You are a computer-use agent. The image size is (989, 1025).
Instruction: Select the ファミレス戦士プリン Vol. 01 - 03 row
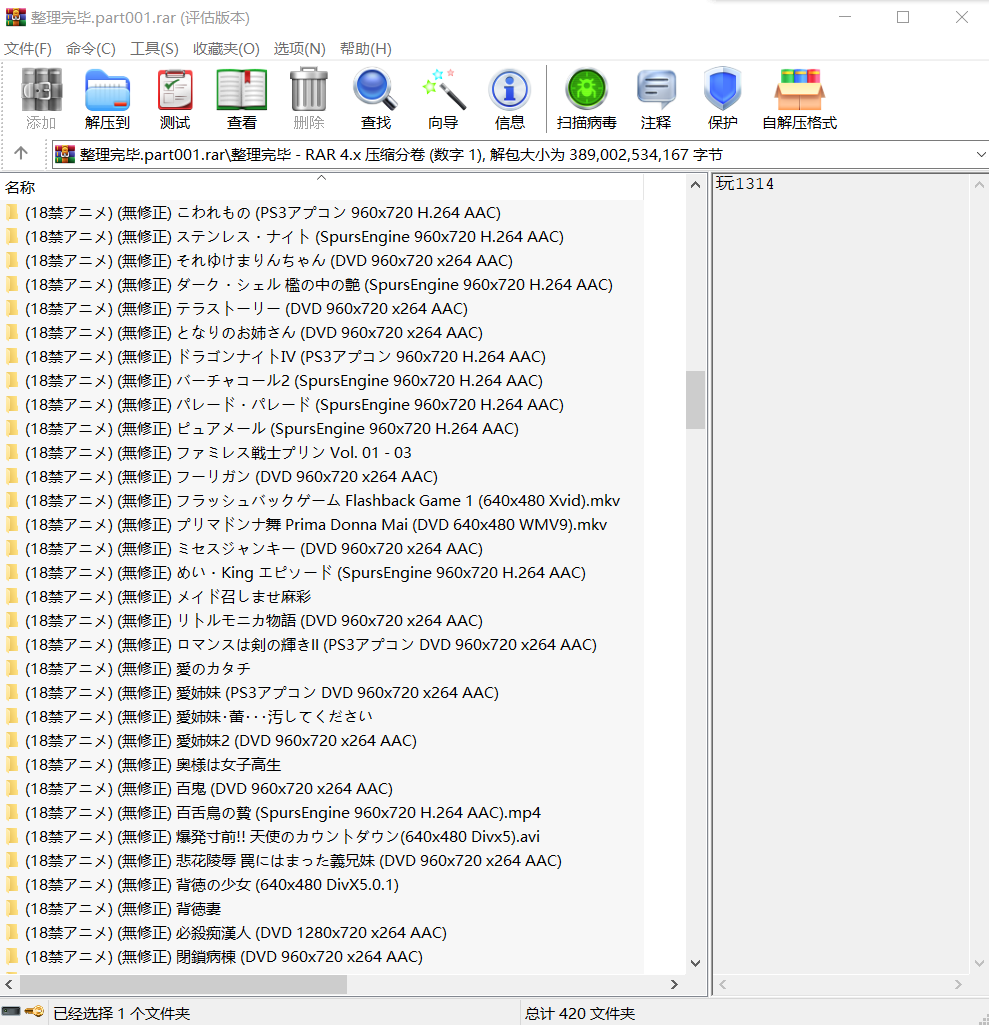[x=322, y=452]
